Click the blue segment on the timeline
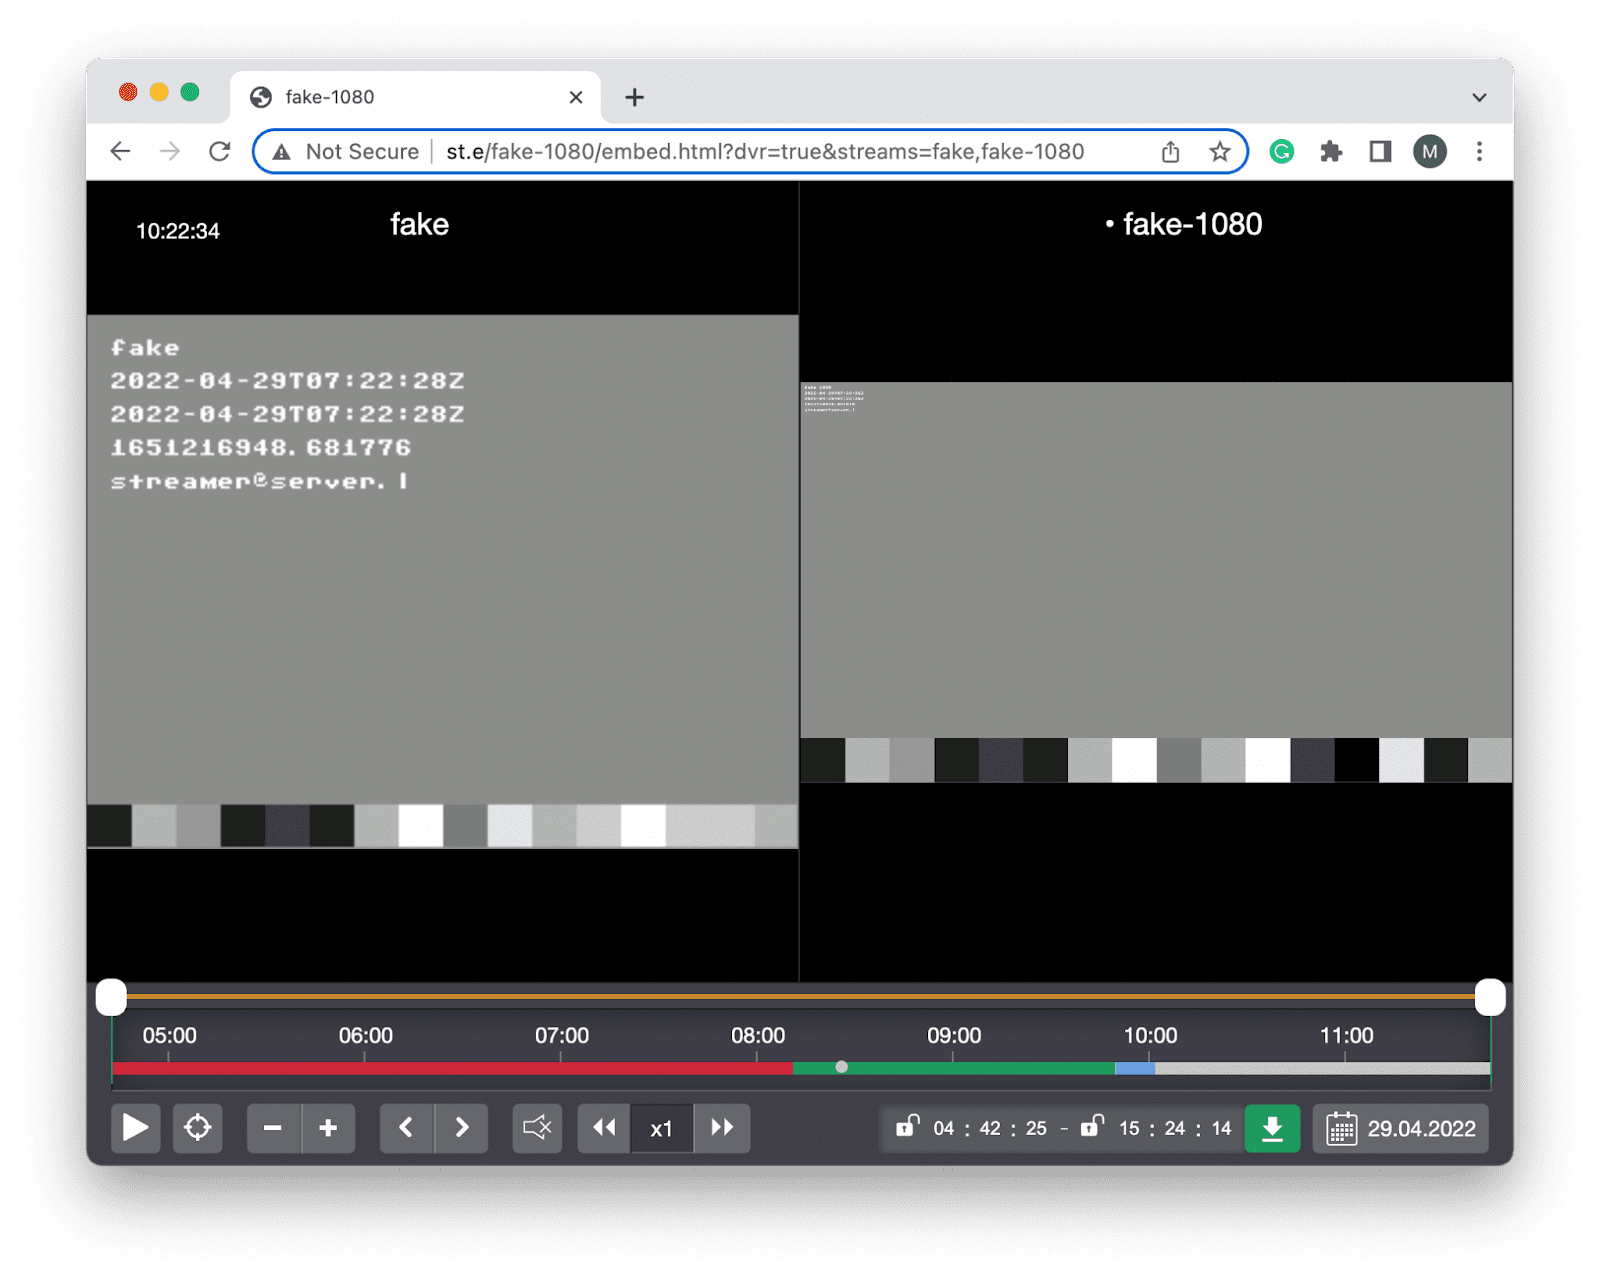 (x=1135, y=1068)
